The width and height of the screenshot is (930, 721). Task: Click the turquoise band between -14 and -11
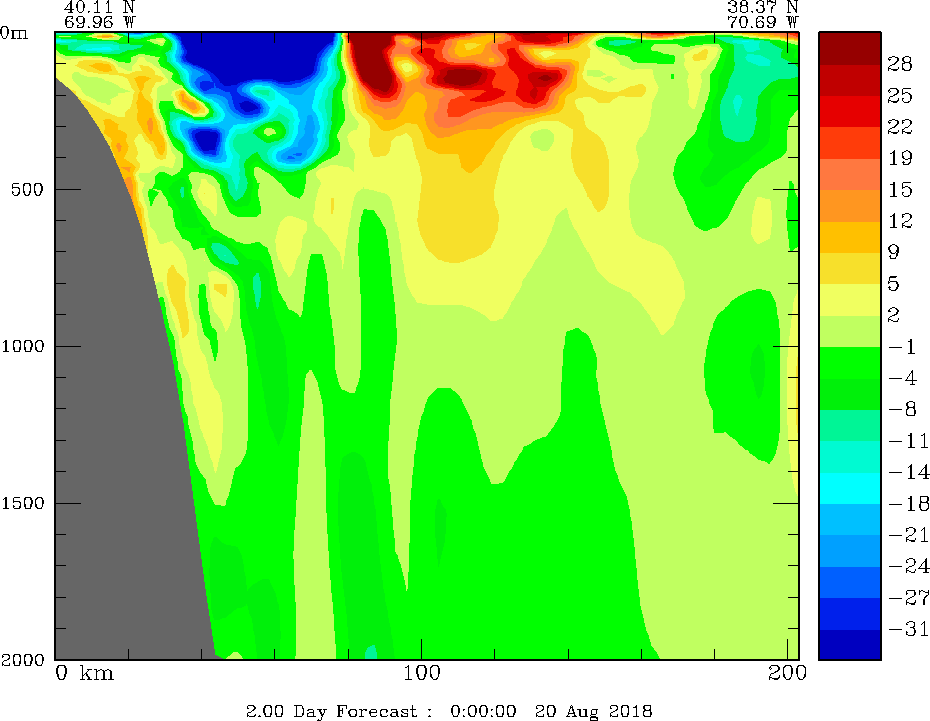850,456
